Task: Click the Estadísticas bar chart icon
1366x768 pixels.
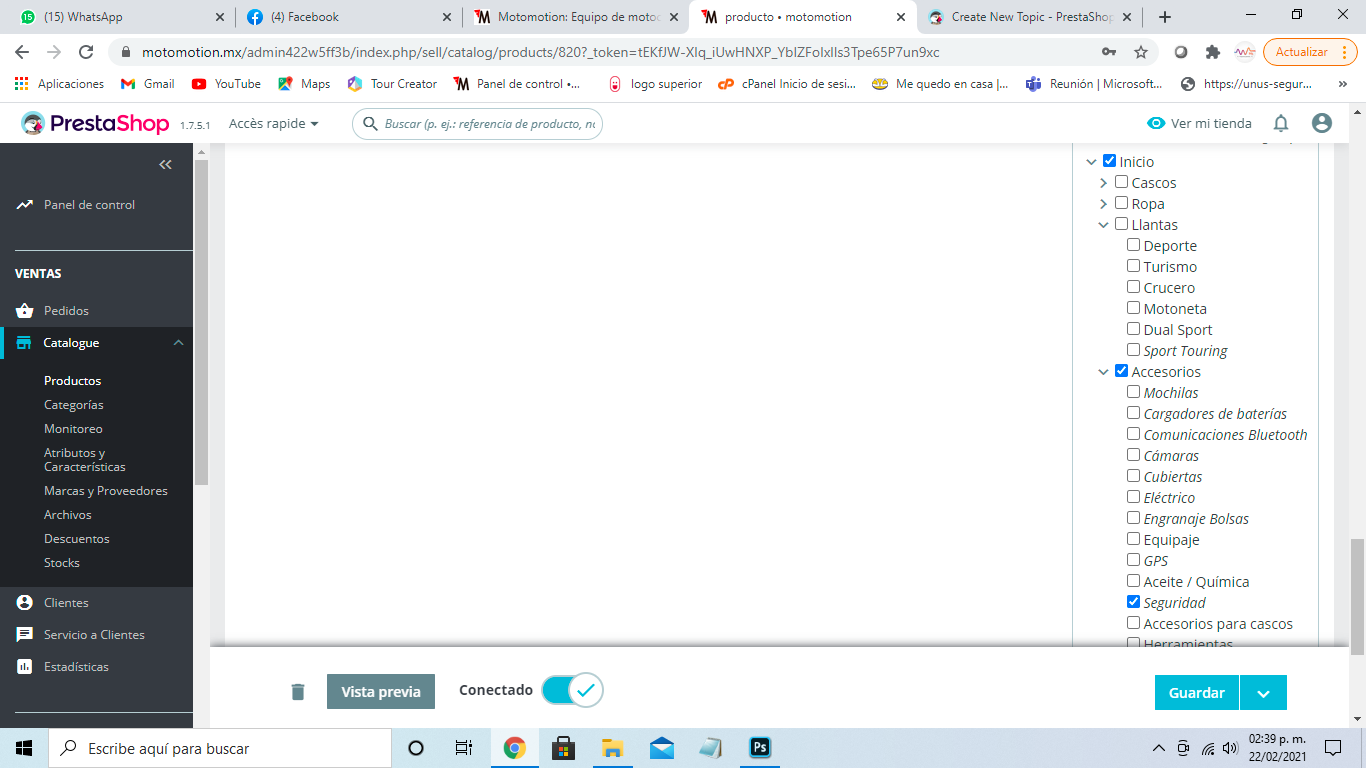Action: 25,667
